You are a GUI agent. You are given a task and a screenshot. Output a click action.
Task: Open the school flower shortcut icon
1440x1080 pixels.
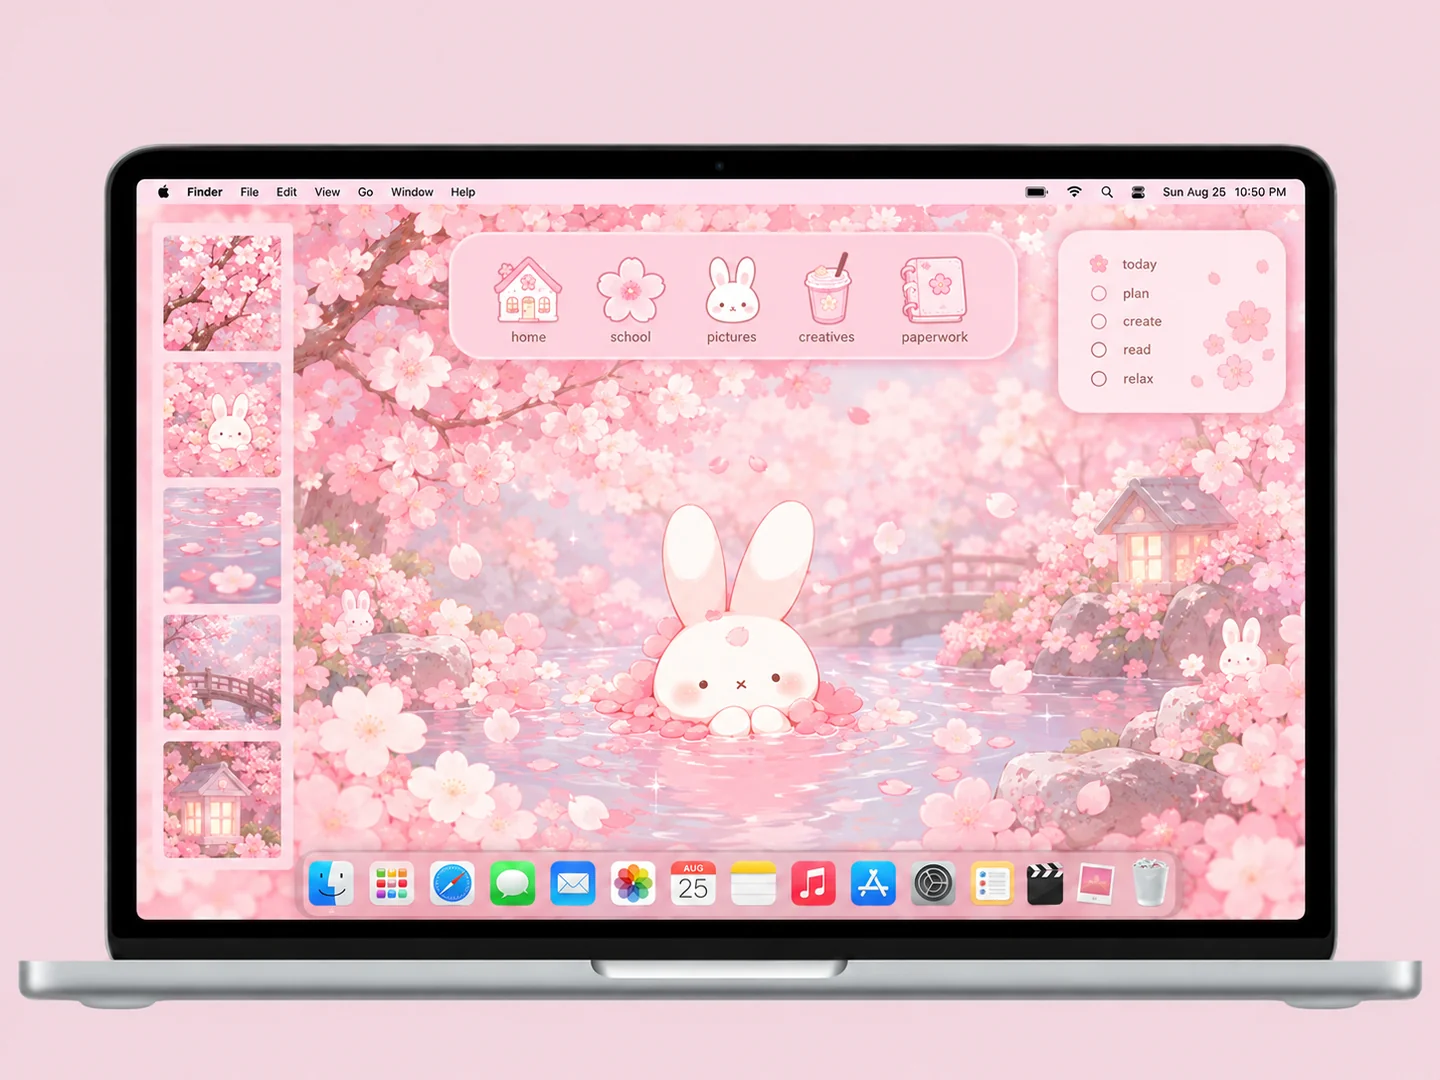coord(630,290)
